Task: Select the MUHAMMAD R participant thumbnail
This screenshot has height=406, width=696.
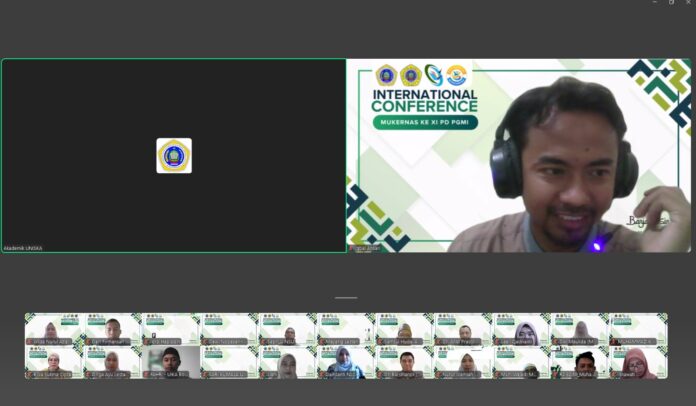Action: (638, 329)
